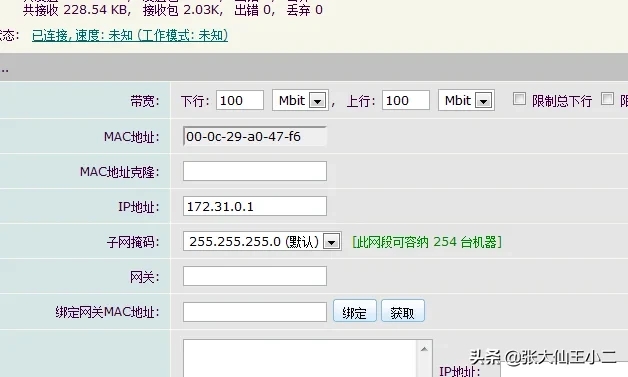Click inside the large multi-line text area
Image resolution: width=628 pixels, height=377 pixels.
click(x=300, y=358)
